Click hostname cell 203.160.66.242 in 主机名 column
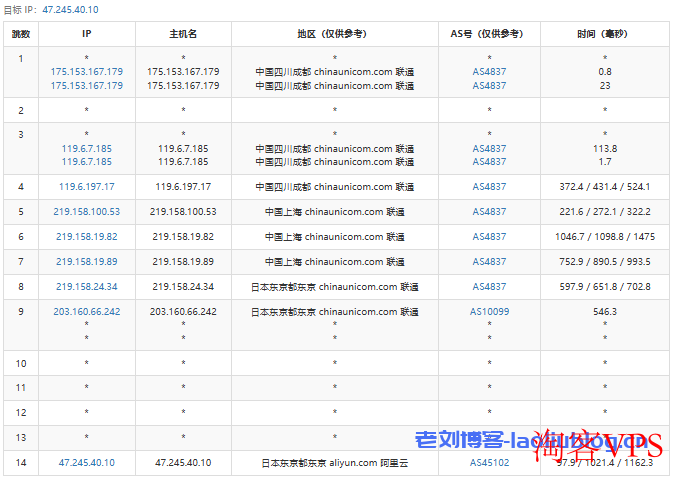The height and width of the screenshot is (478, 674). 183,311
